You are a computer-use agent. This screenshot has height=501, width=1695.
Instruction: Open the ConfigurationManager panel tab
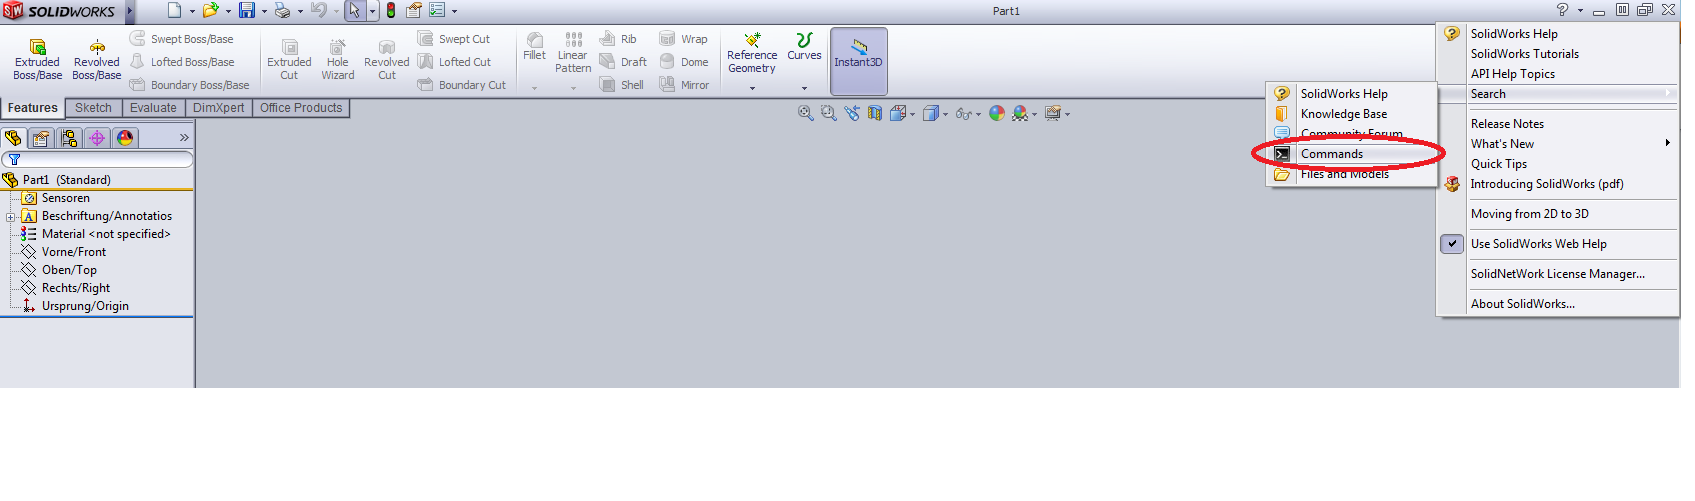click(x=69, y=138)
